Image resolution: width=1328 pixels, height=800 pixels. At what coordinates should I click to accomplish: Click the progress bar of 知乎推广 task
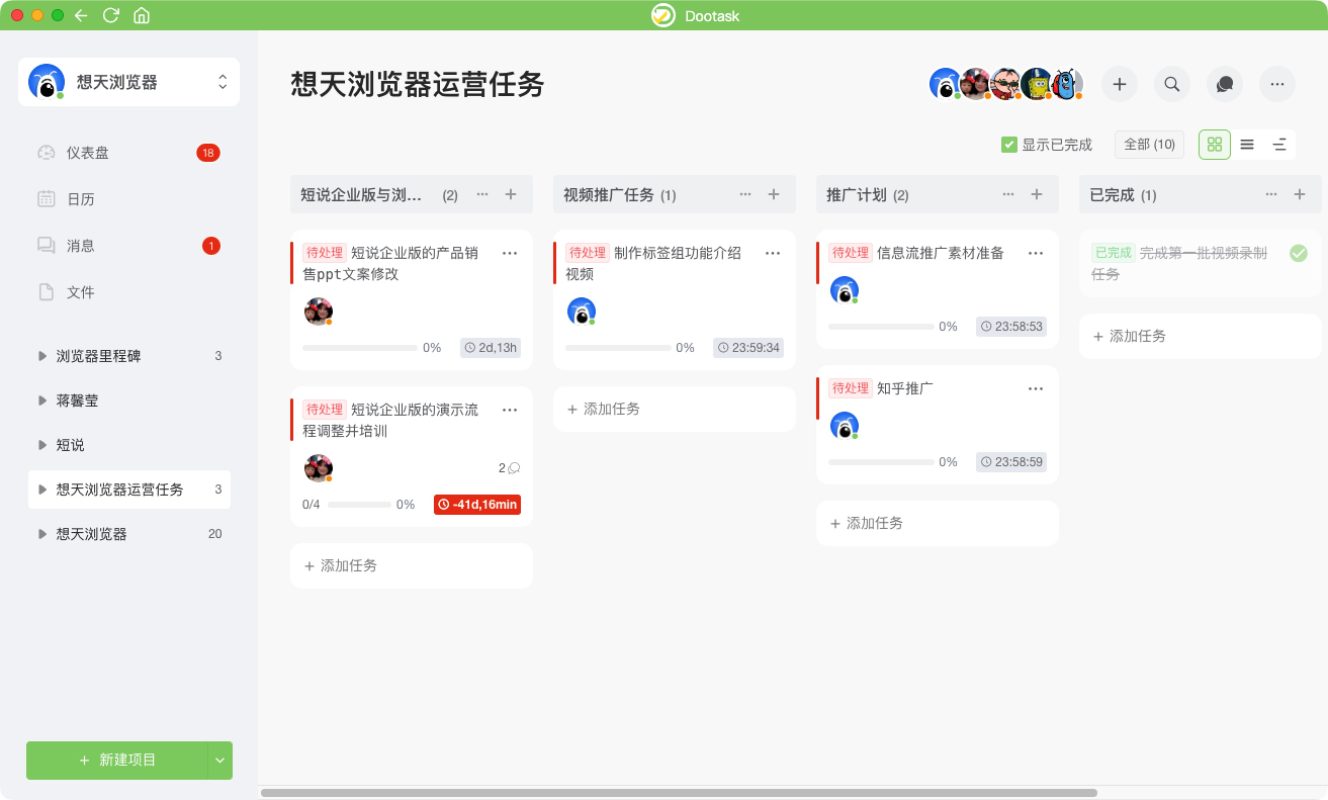[x=880, y=462]
